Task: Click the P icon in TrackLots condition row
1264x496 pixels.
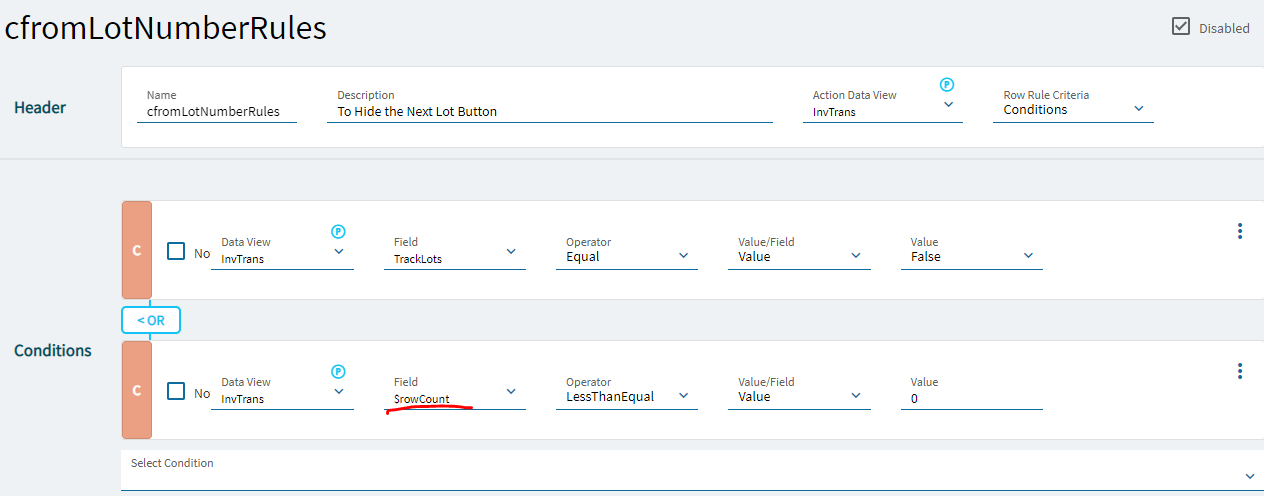Action: tap(338, 231)
